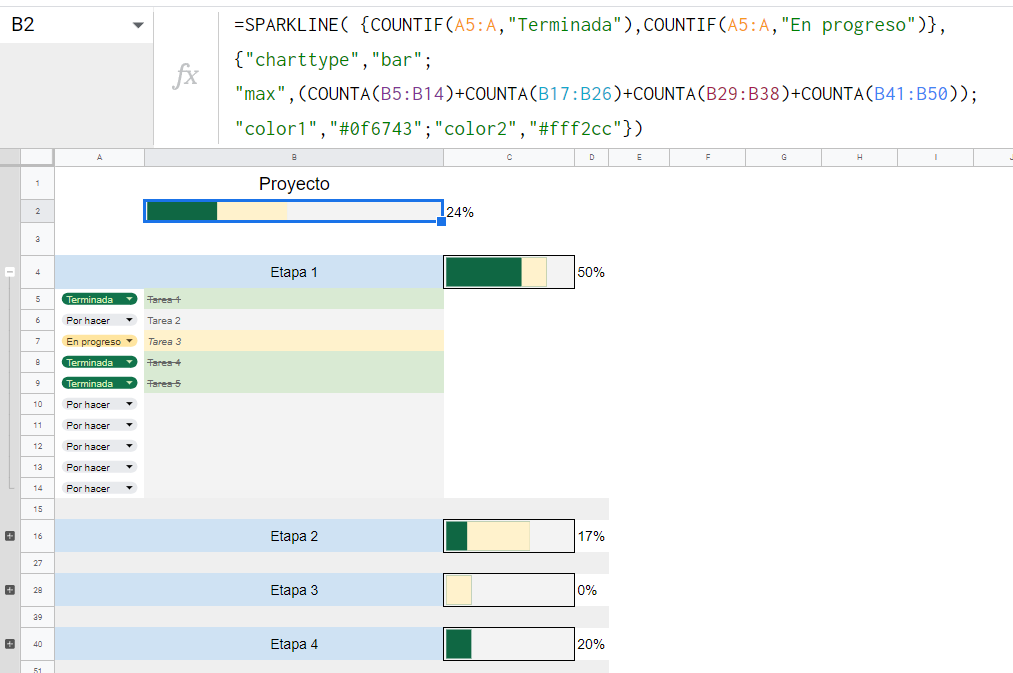Screen dimensions: 1013x673
Task: Open the Name Box dropdown arrow
Action: (138, 25)
